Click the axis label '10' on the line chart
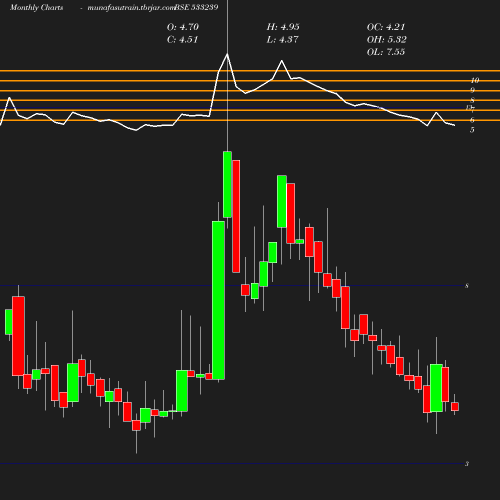This screenshot has height=500, width=500. click(475, 80)
